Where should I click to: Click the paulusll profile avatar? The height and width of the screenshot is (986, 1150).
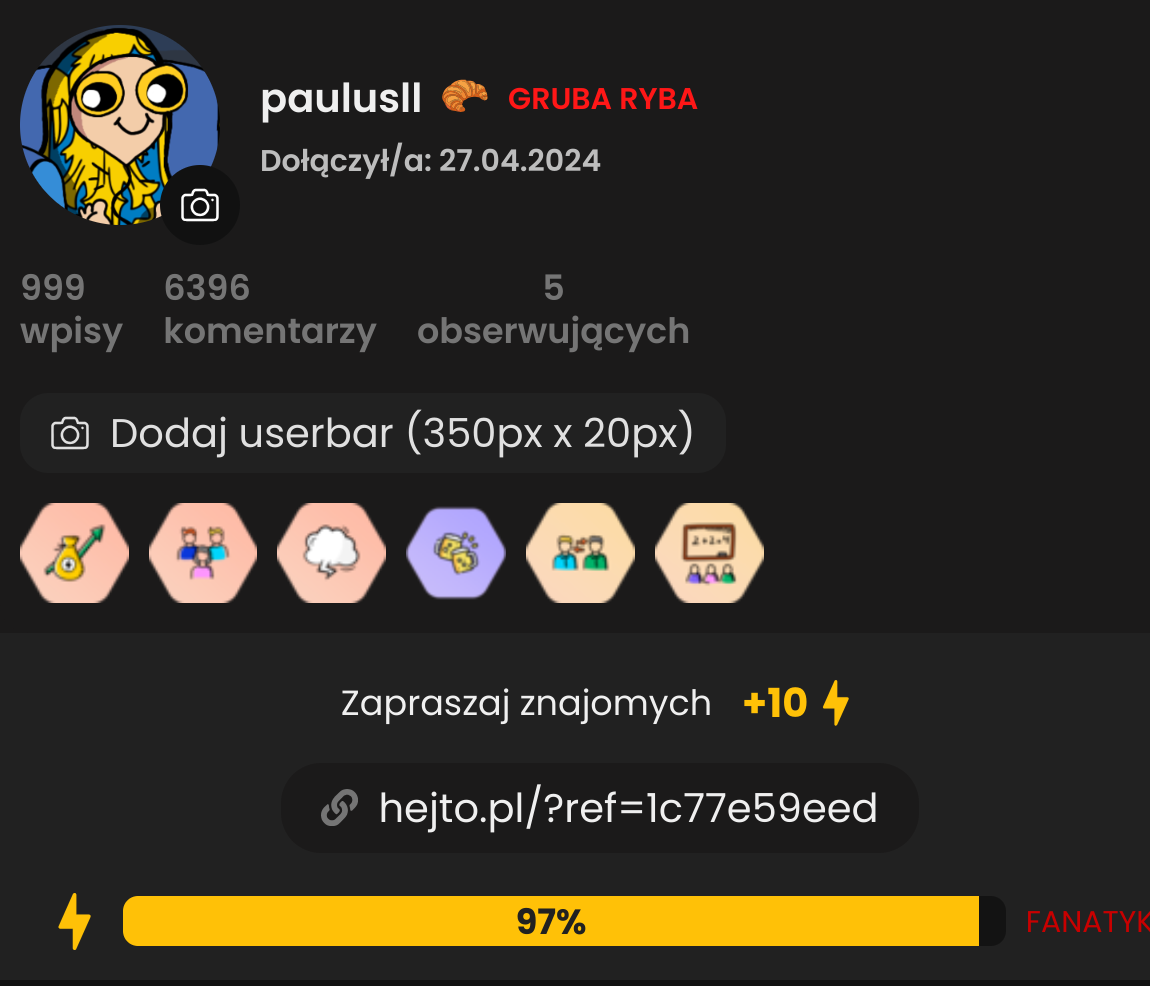click(119, 125)
